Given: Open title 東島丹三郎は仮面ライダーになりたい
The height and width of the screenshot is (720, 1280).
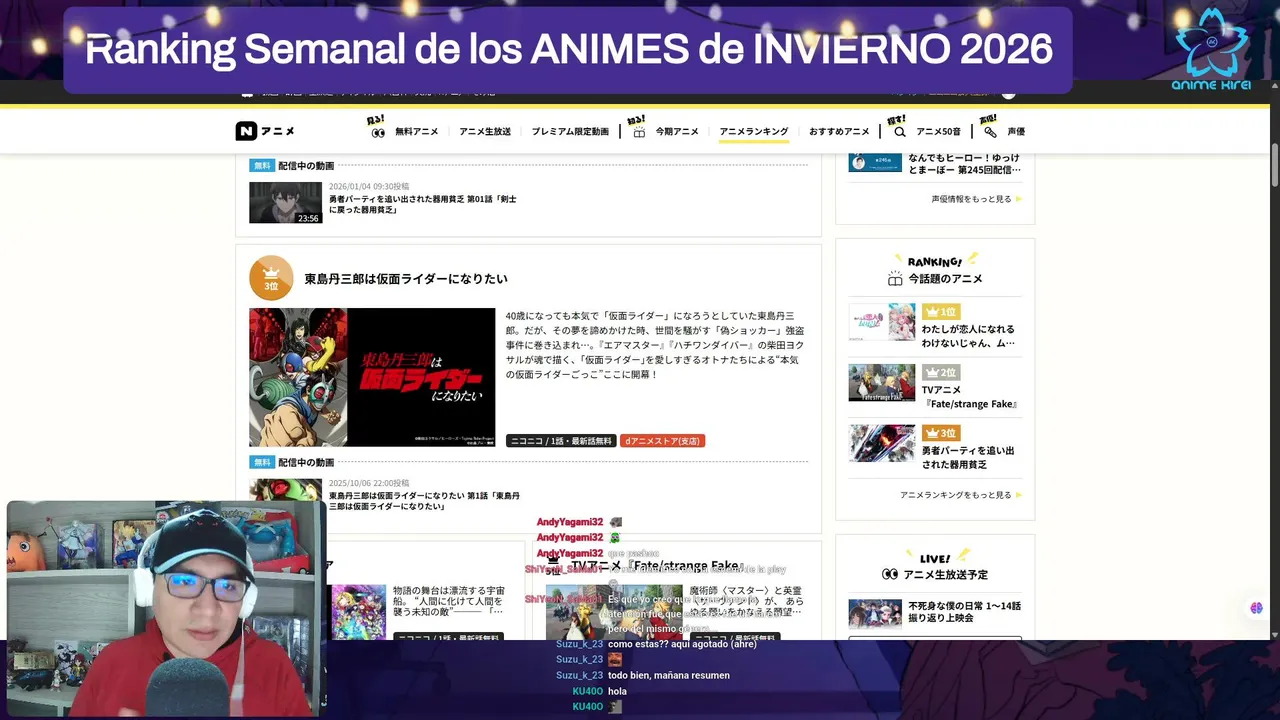Looking at the screenshot, I should coord(406,279).
